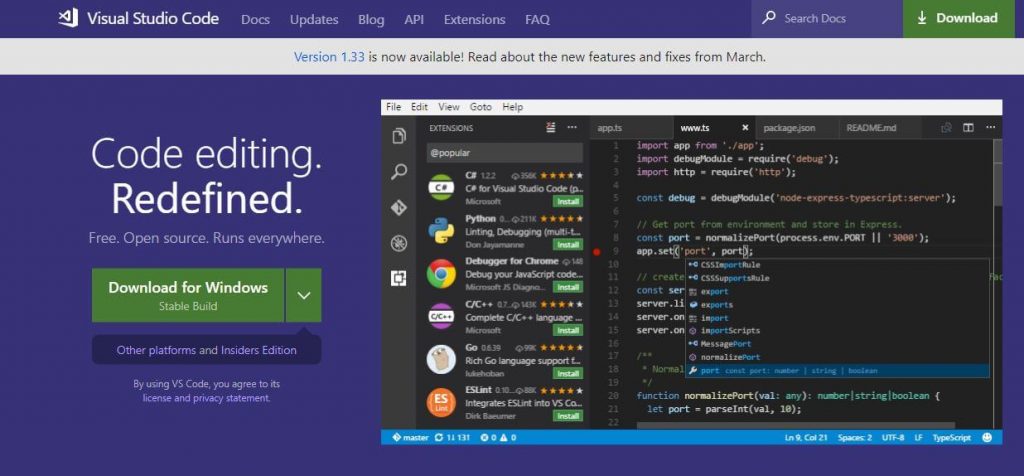This screenshot has width=1024, height=476.
Task: Switch to the package.json tab
Action: pos(795,128)
